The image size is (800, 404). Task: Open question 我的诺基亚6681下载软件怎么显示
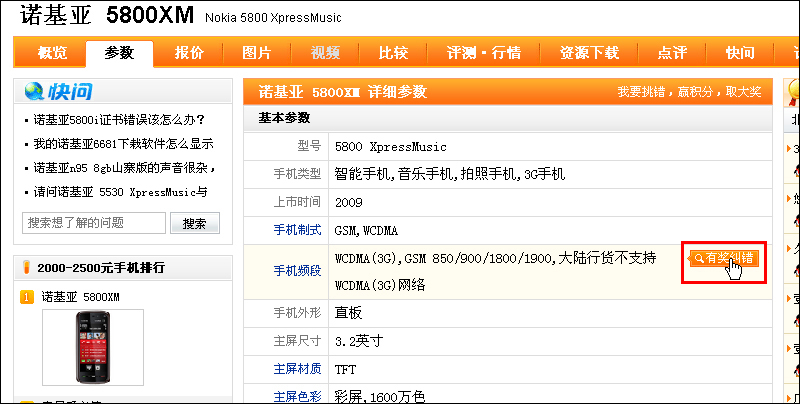pos(123,144)
